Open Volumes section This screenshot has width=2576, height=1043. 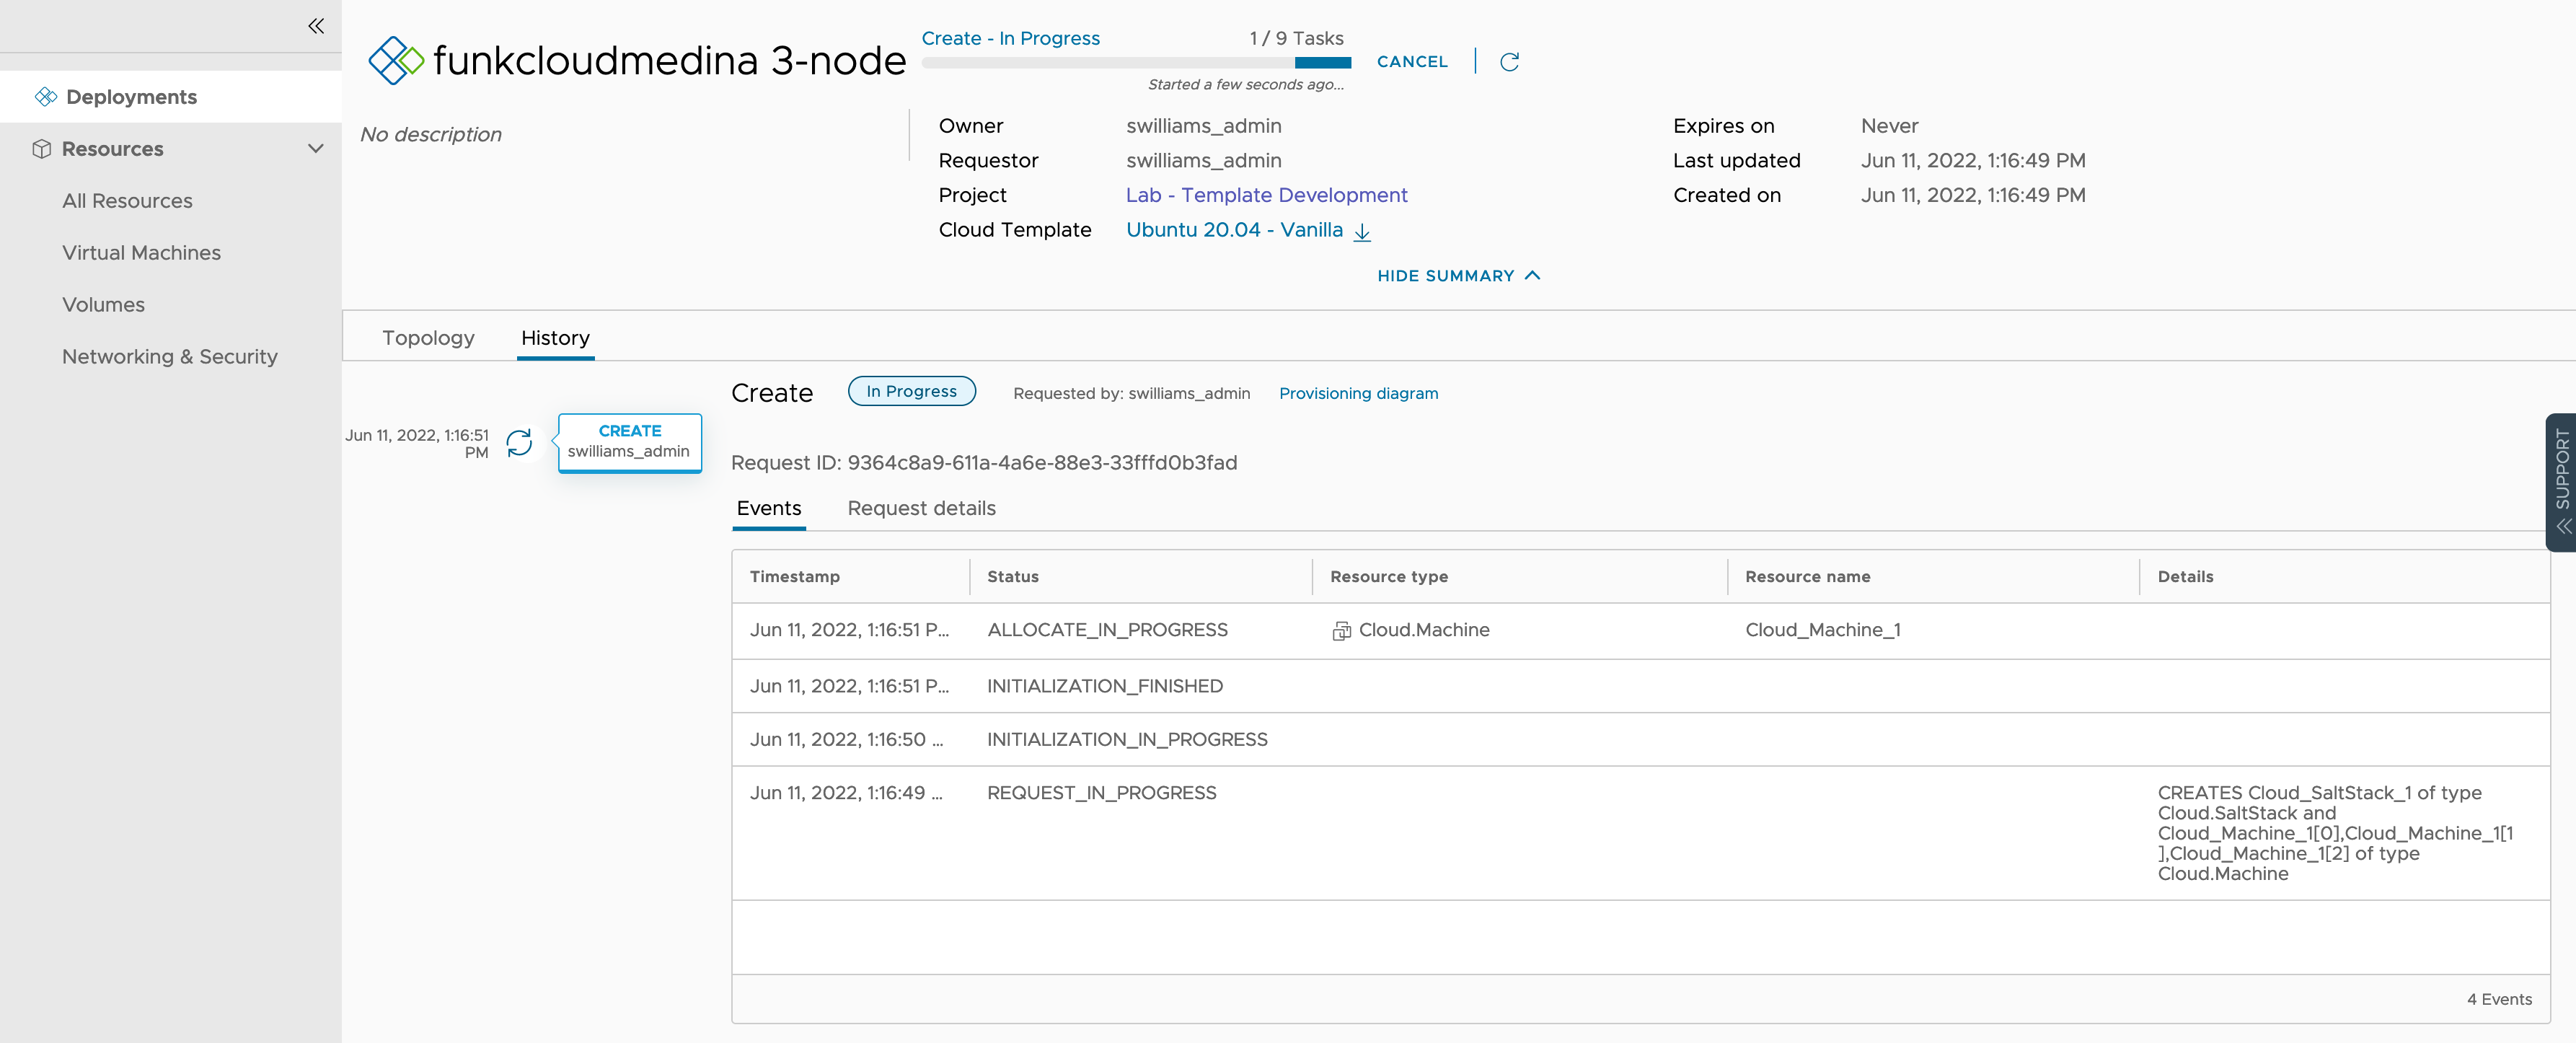point(103,305)
